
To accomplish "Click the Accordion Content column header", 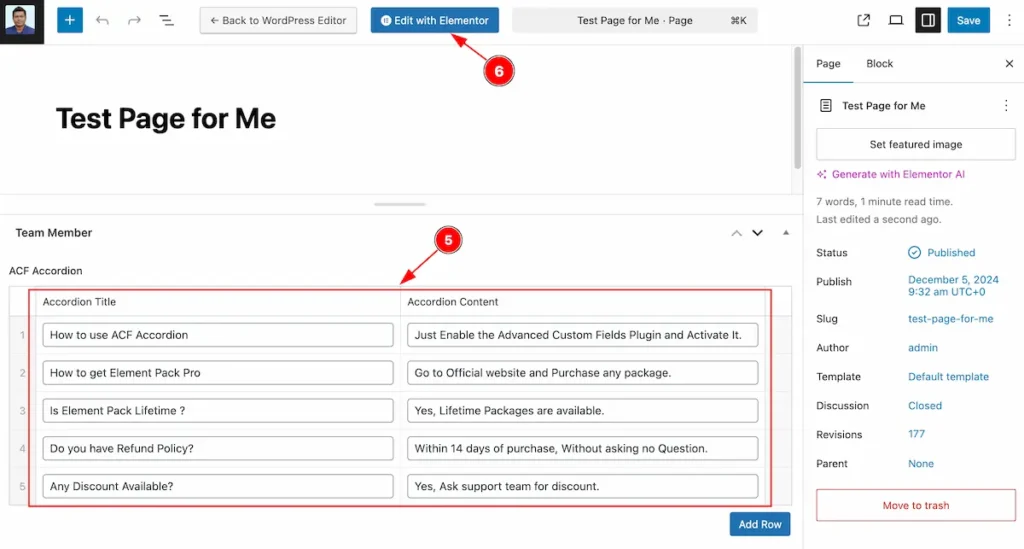I will 453,302.
